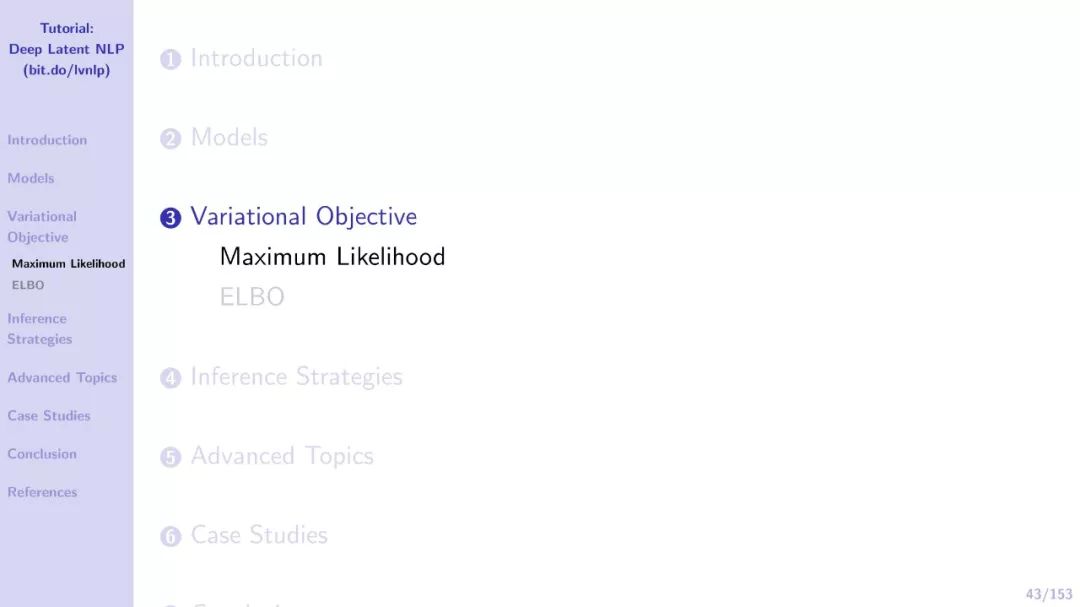Click the 43/153 slide page counter
1080x607 pixels.
click(x=1048, y=594)
